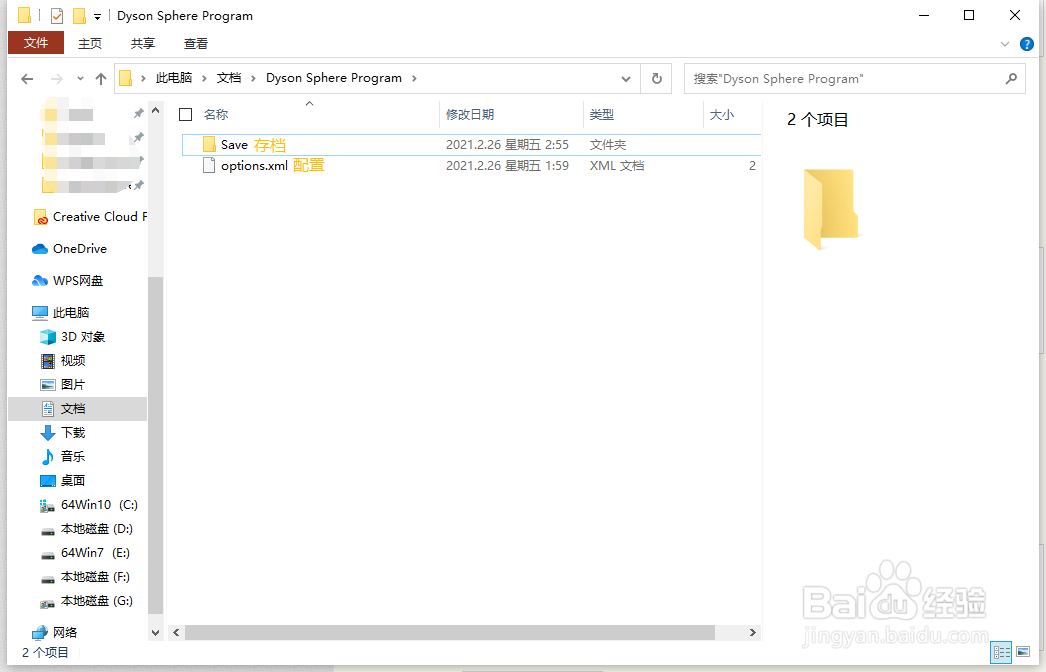Open 桌面 folder in sidebar
The image size is (1046, 672).
click(63, 481)
